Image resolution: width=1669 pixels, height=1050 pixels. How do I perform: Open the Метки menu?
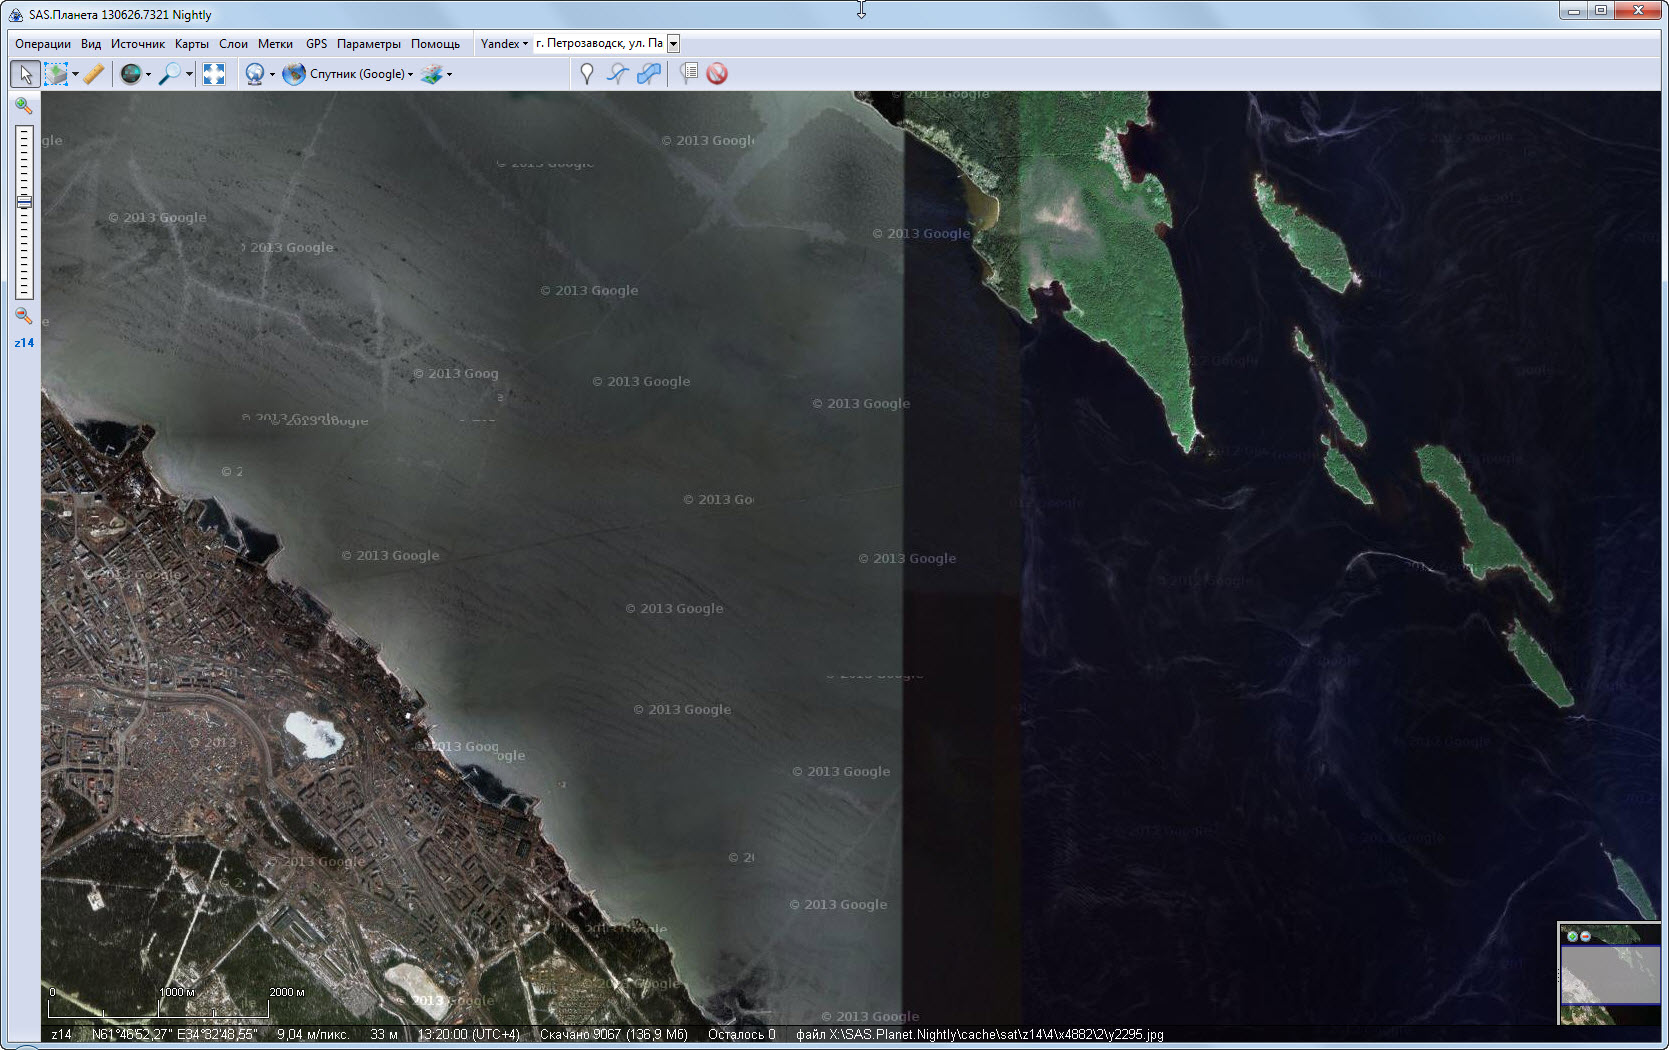[x=275, y=44]
